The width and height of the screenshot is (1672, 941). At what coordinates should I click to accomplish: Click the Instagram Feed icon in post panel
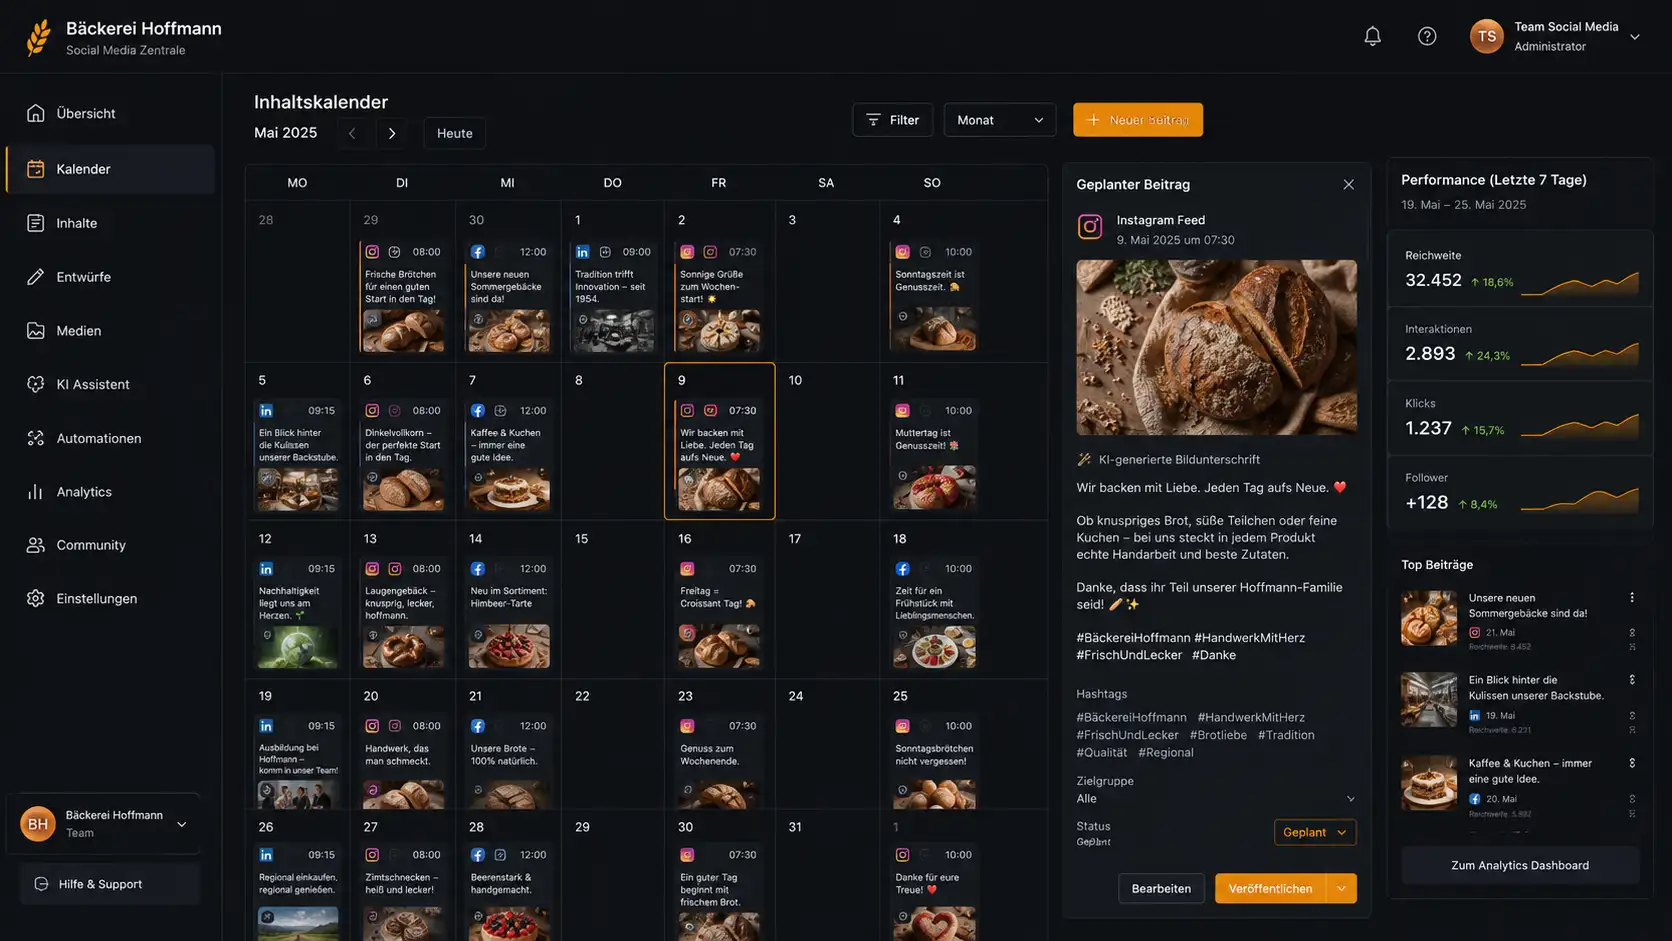[x=1090, y=227]
